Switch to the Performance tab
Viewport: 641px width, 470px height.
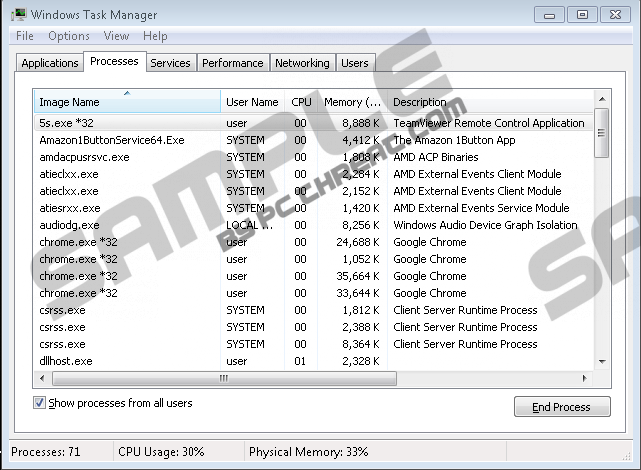(232, 63)
